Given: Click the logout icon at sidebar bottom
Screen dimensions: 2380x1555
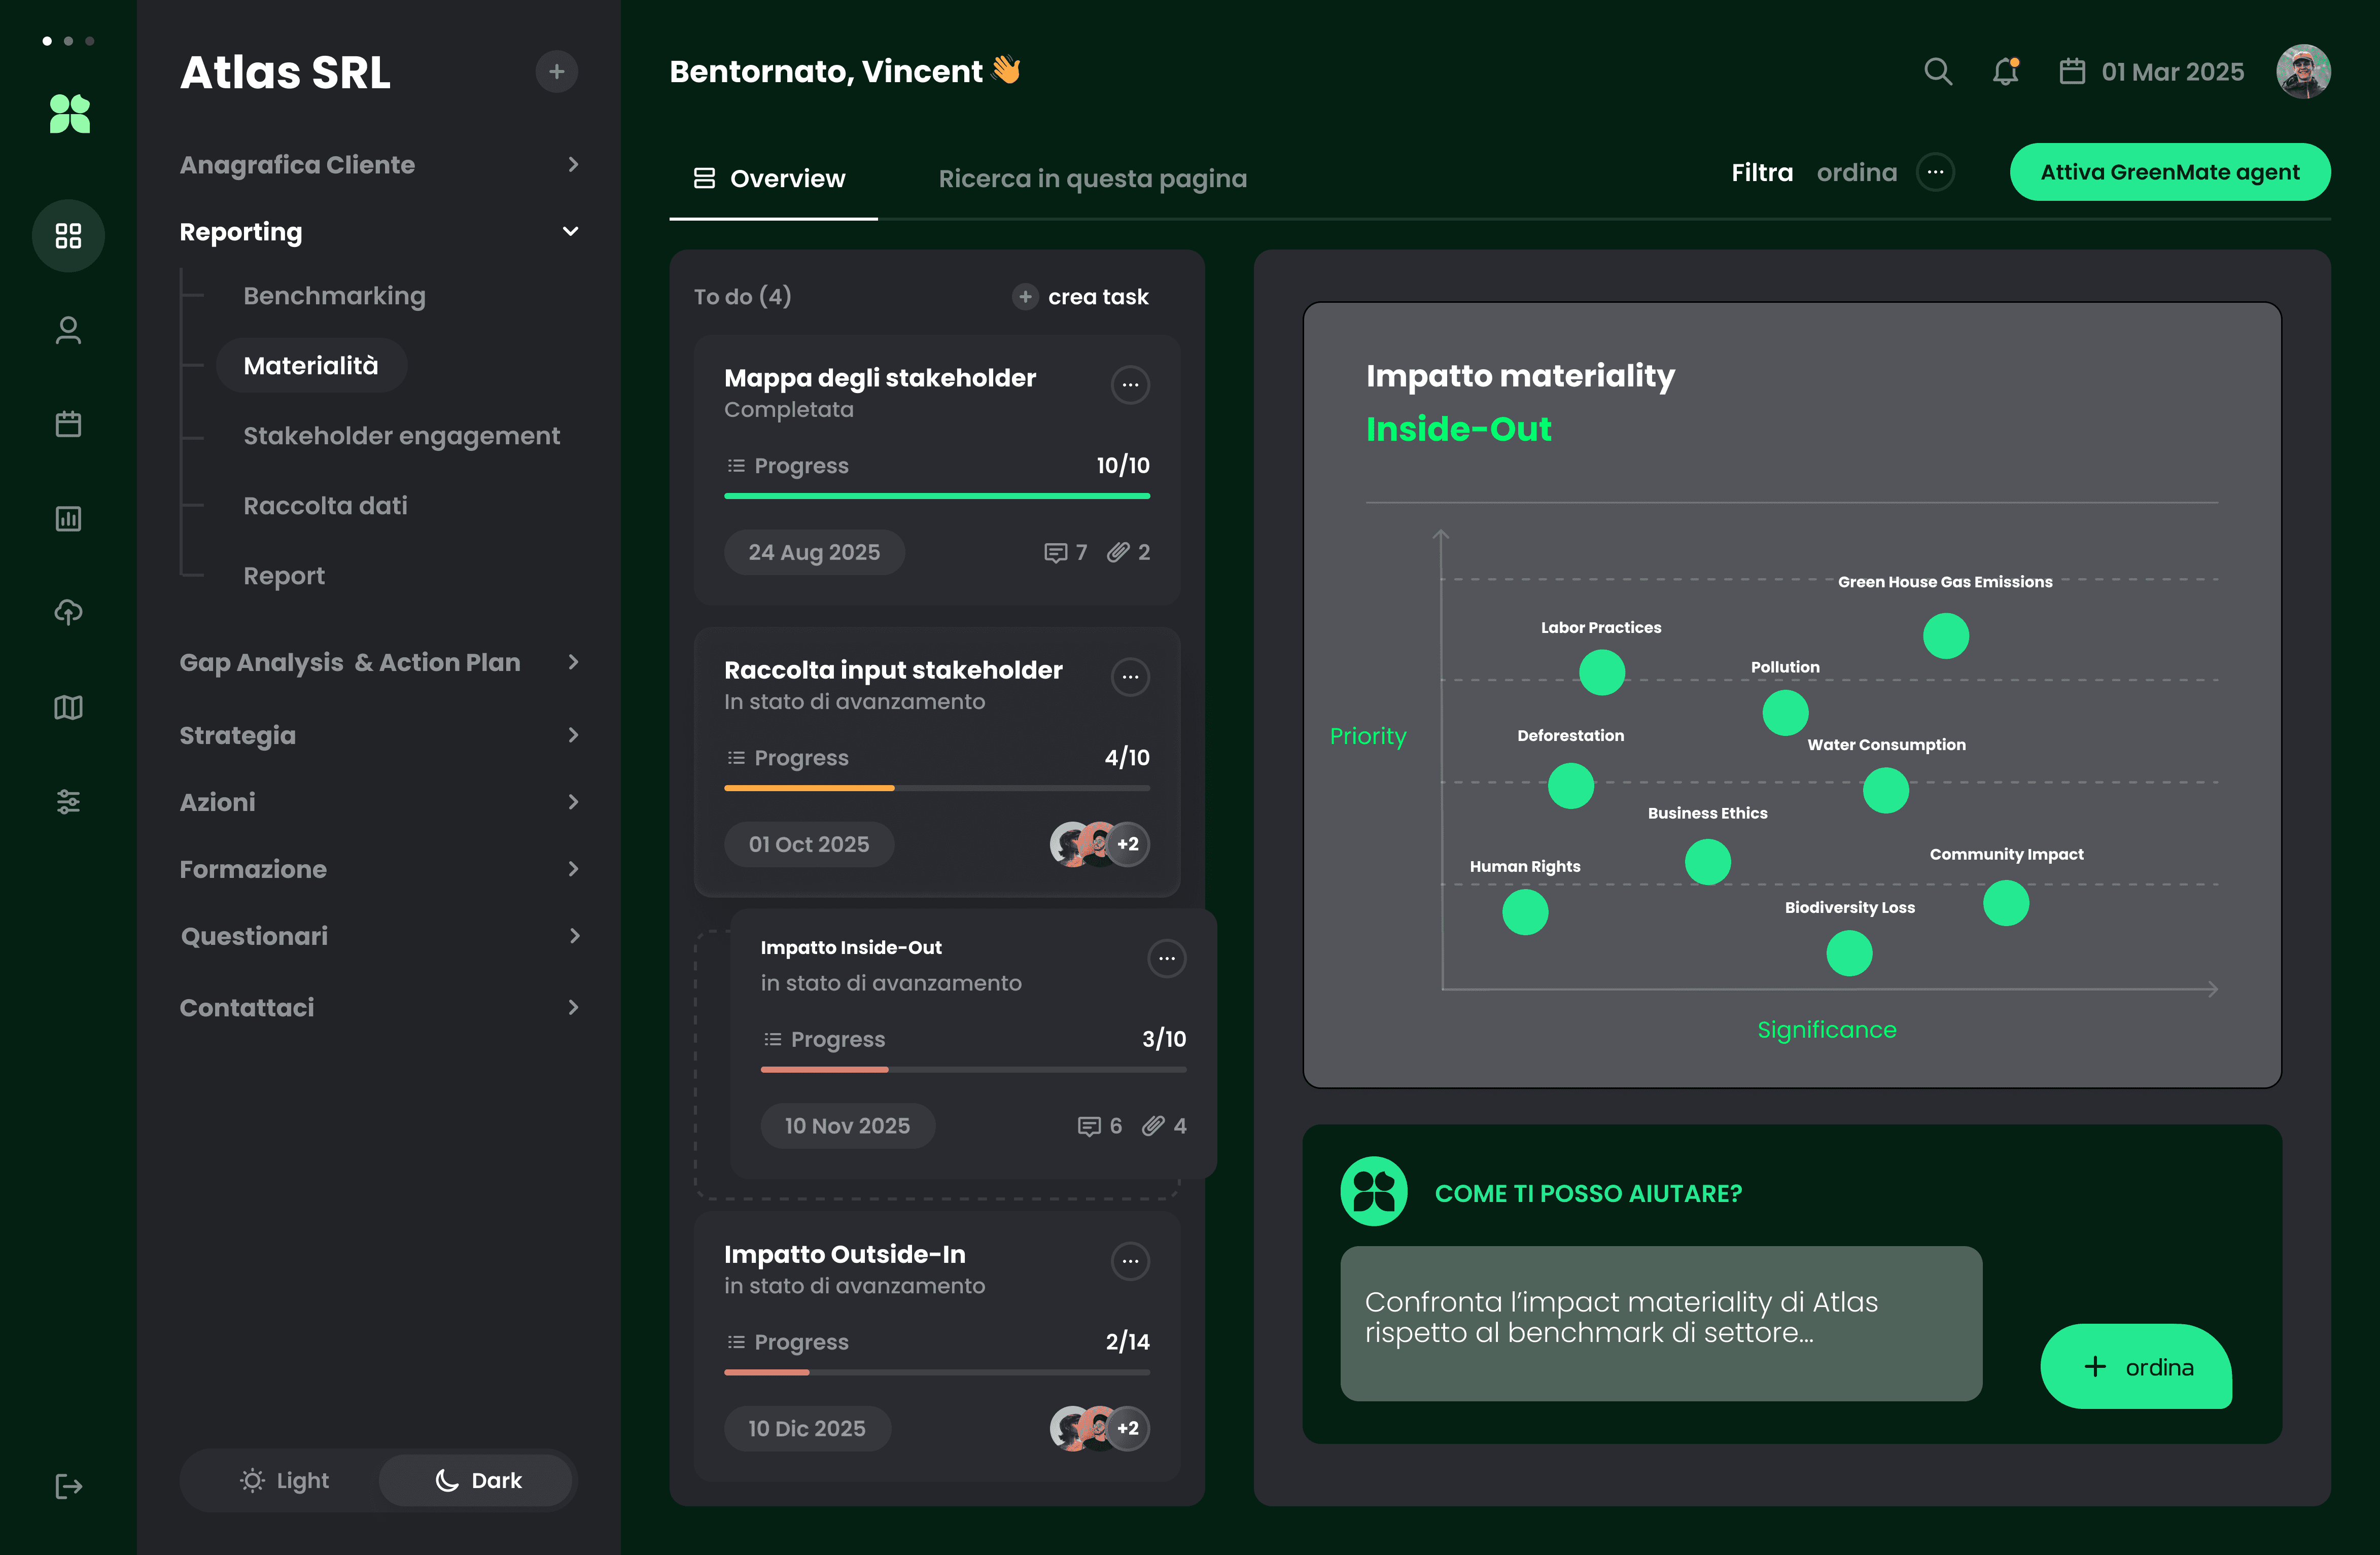Looking at the screenshot, I should click(x=68, y=1486).
